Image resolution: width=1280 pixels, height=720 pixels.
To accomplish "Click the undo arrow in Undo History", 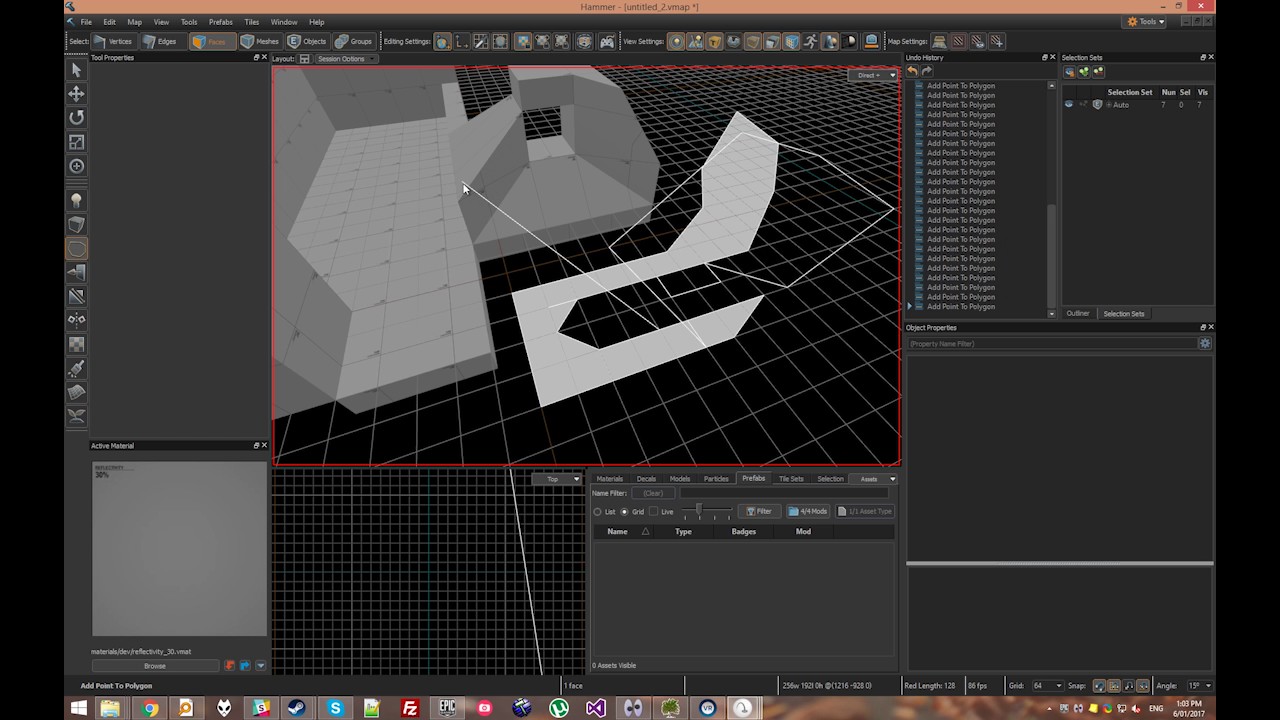I will pyautogui.click(x=913, y=72).
